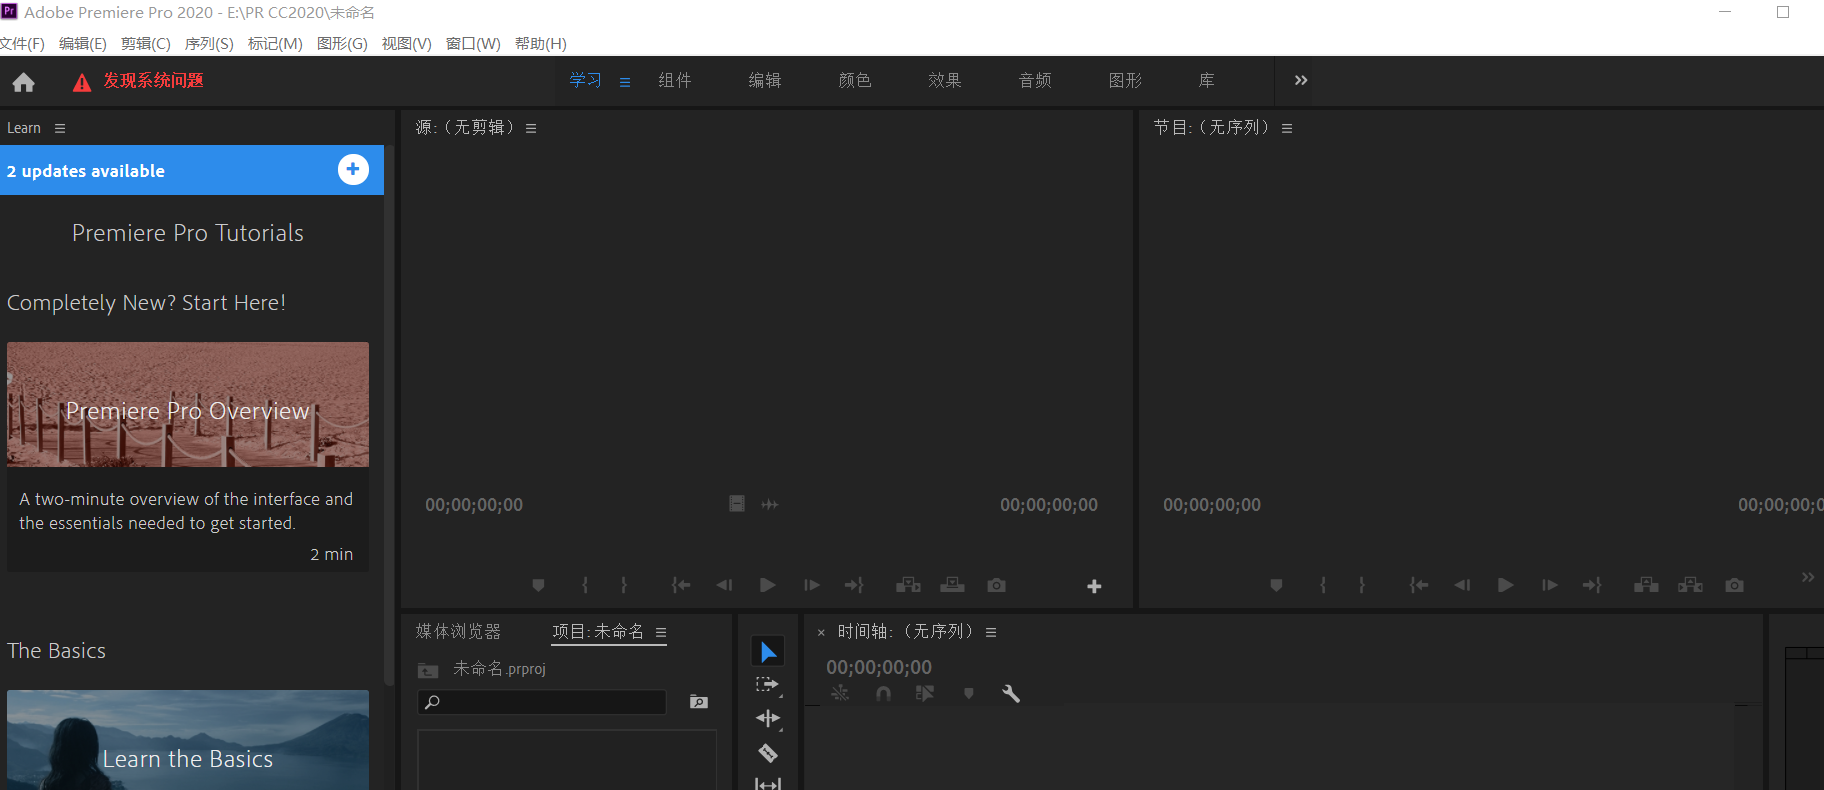
Task: Mark Out point in Source monitor
Action: [624, 585]
